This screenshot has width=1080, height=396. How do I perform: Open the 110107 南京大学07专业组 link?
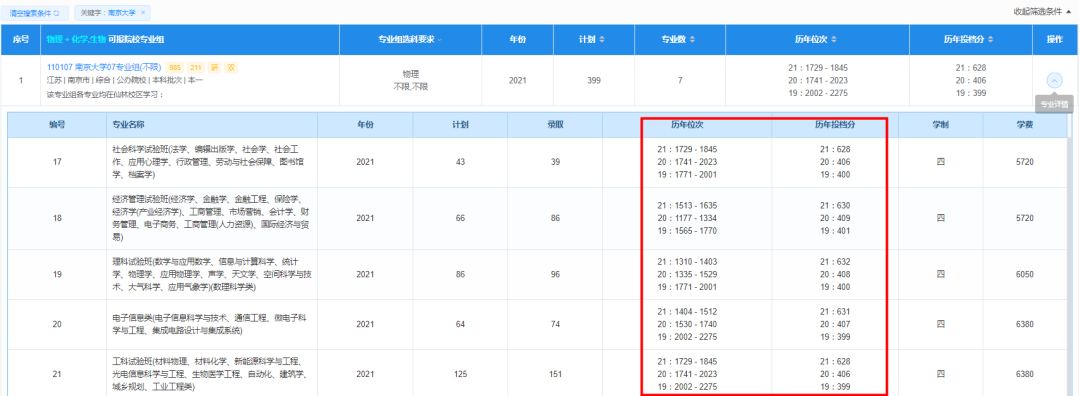point(103,67)
